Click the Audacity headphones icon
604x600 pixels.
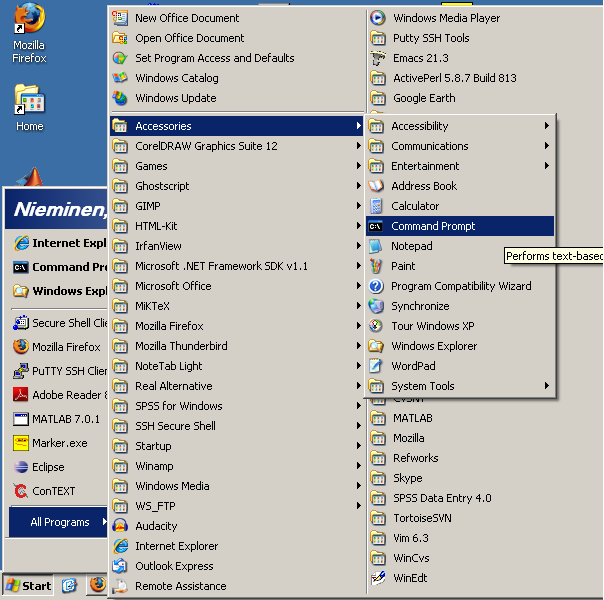(x=120, y=526)
